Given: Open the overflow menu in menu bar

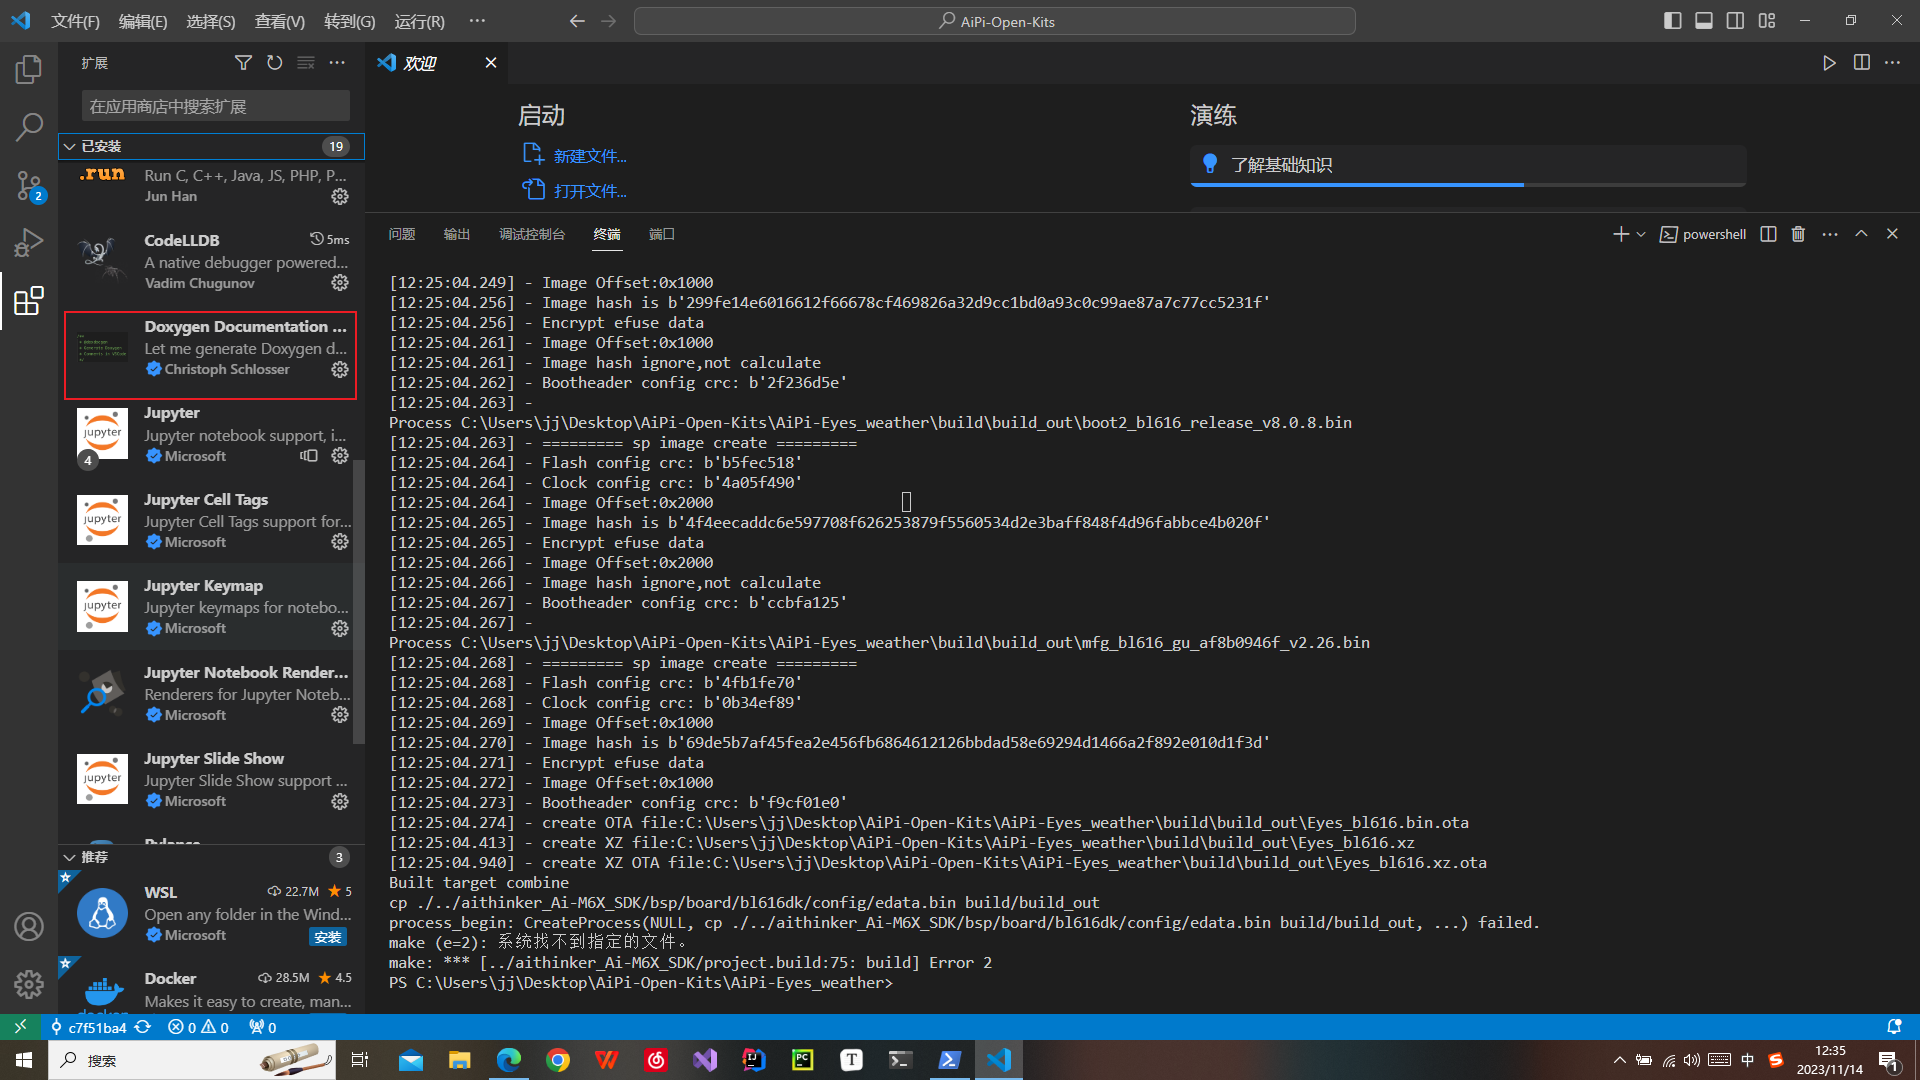Looking at the screenshot, I should (477, 21).
